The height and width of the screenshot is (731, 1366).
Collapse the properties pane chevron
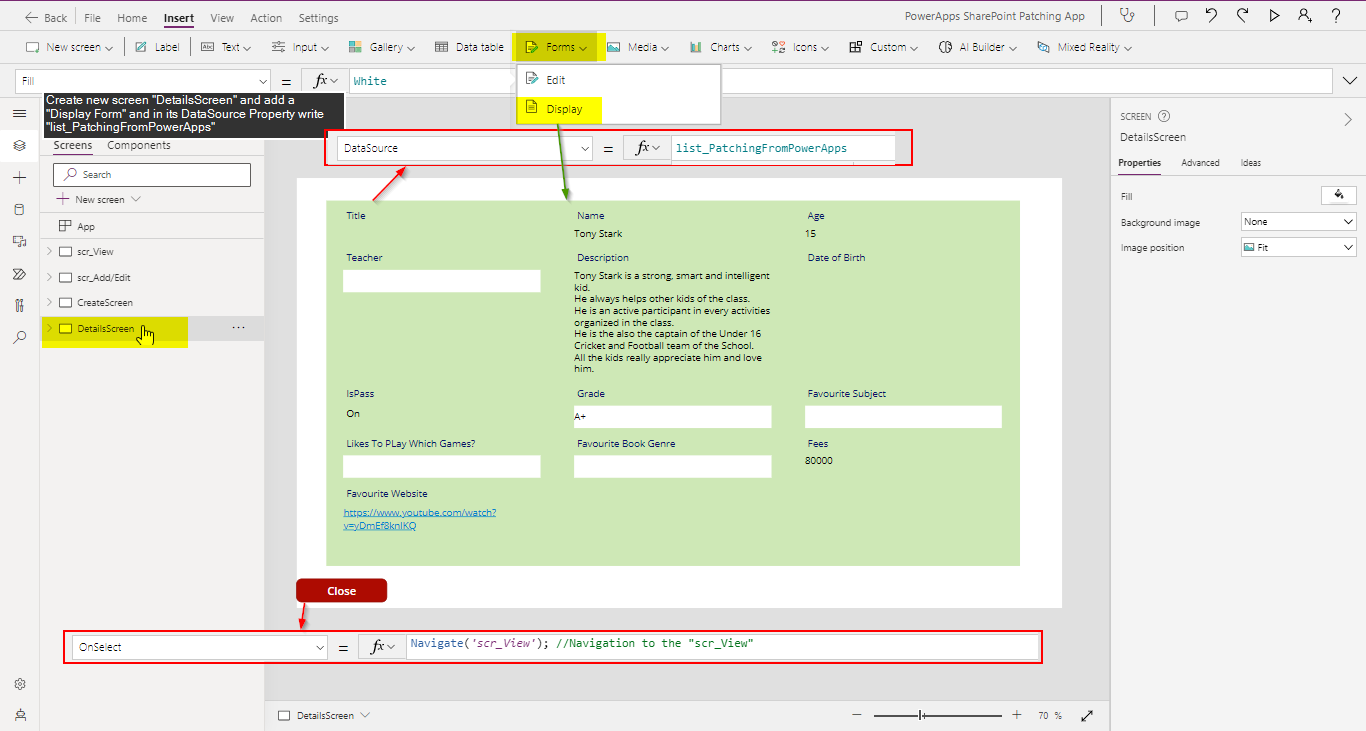[1347, 119]
